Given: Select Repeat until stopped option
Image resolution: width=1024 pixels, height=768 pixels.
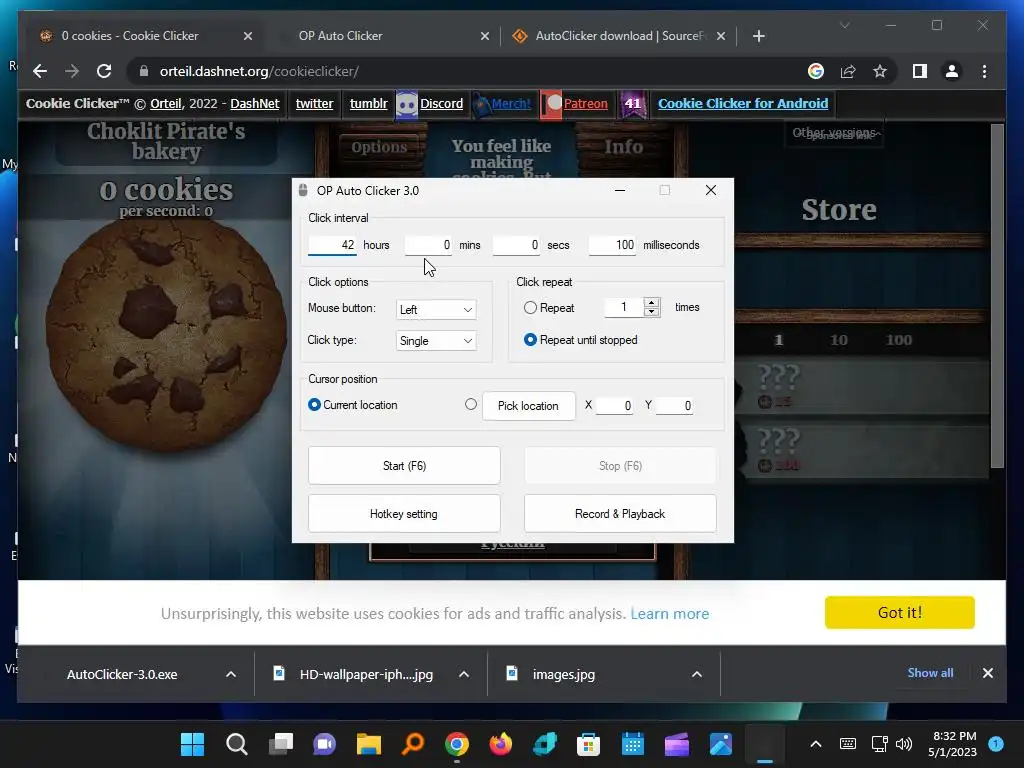Looking at the screenshot, I should point(530,340).
